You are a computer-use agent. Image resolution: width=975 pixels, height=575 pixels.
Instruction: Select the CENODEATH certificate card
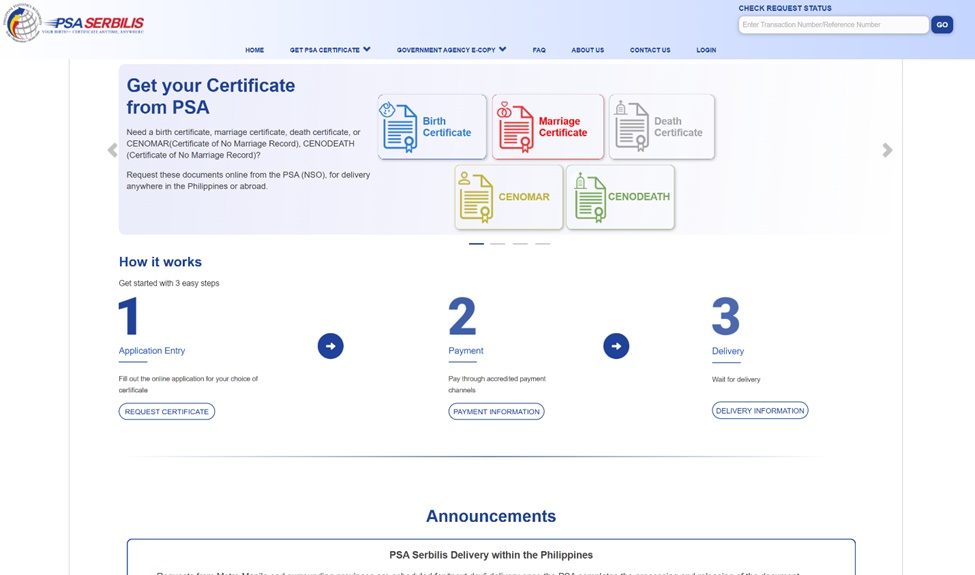coord(621,197)
